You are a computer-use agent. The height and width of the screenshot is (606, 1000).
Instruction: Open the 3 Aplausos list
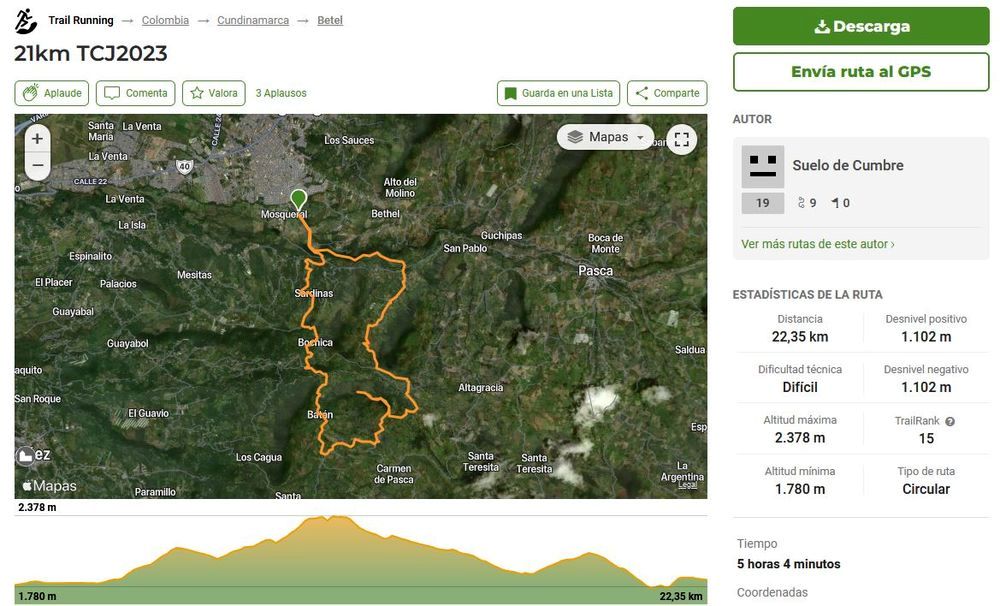pos(281,93)
